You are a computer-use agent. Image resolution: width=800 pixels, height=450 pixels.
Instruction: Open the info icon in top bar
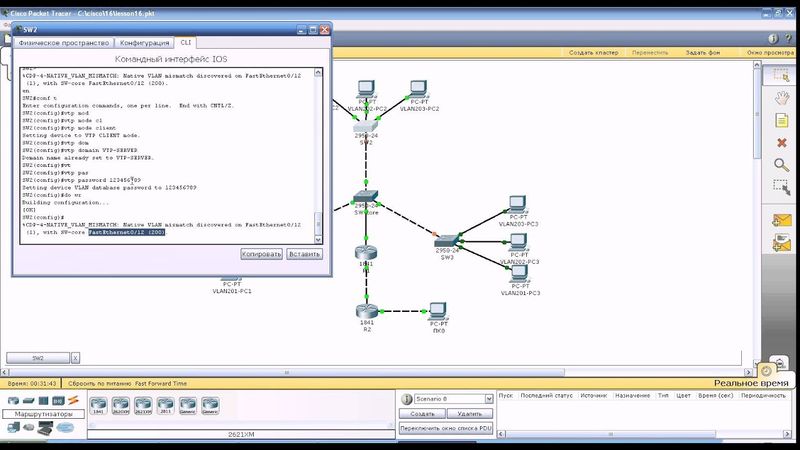coord(772,39)
